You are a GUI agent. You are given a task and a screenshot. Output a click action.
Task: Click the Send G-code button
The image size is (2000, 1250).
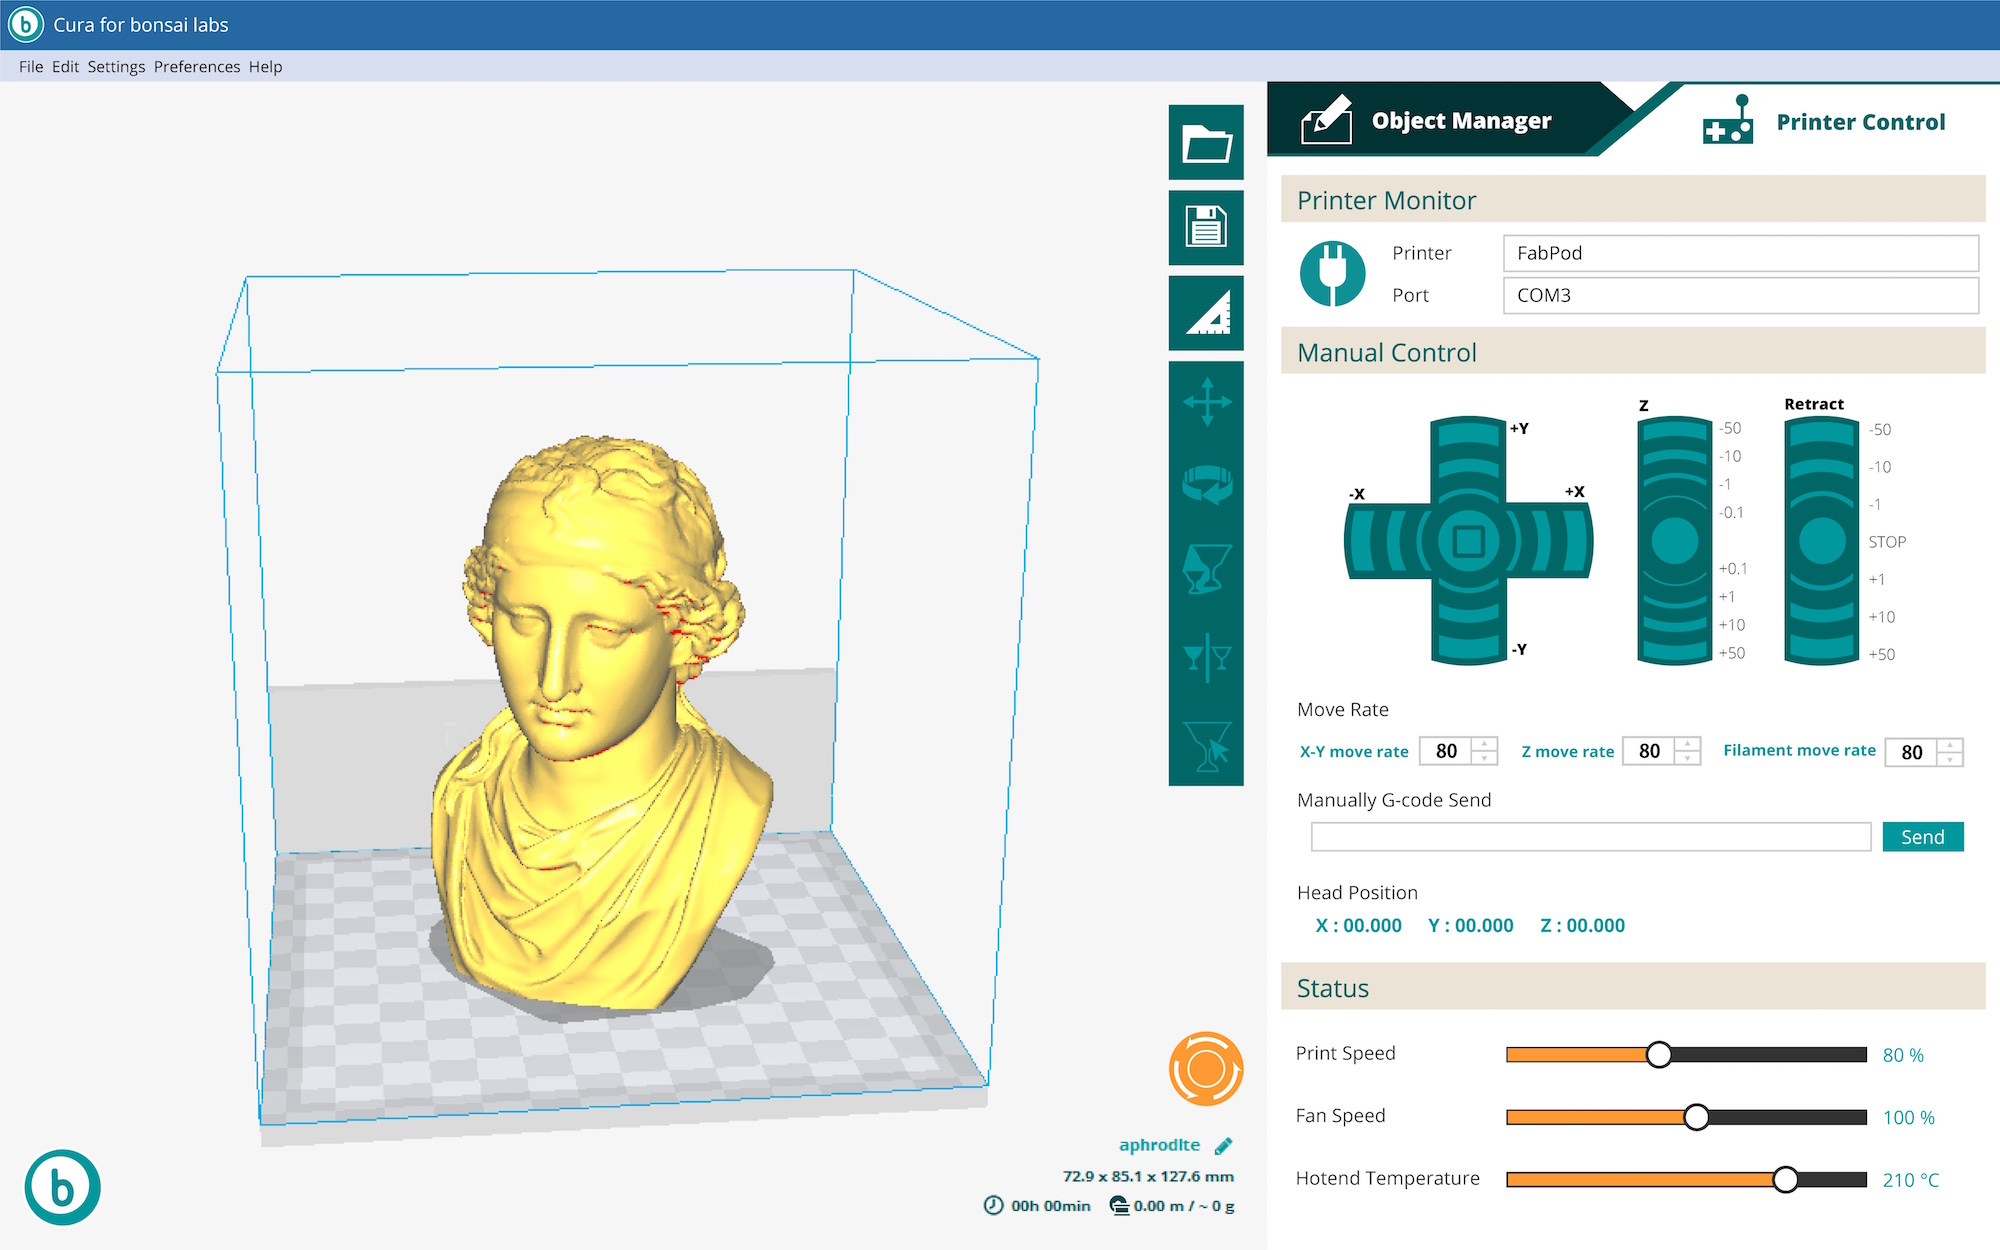tap(1922, 837)
